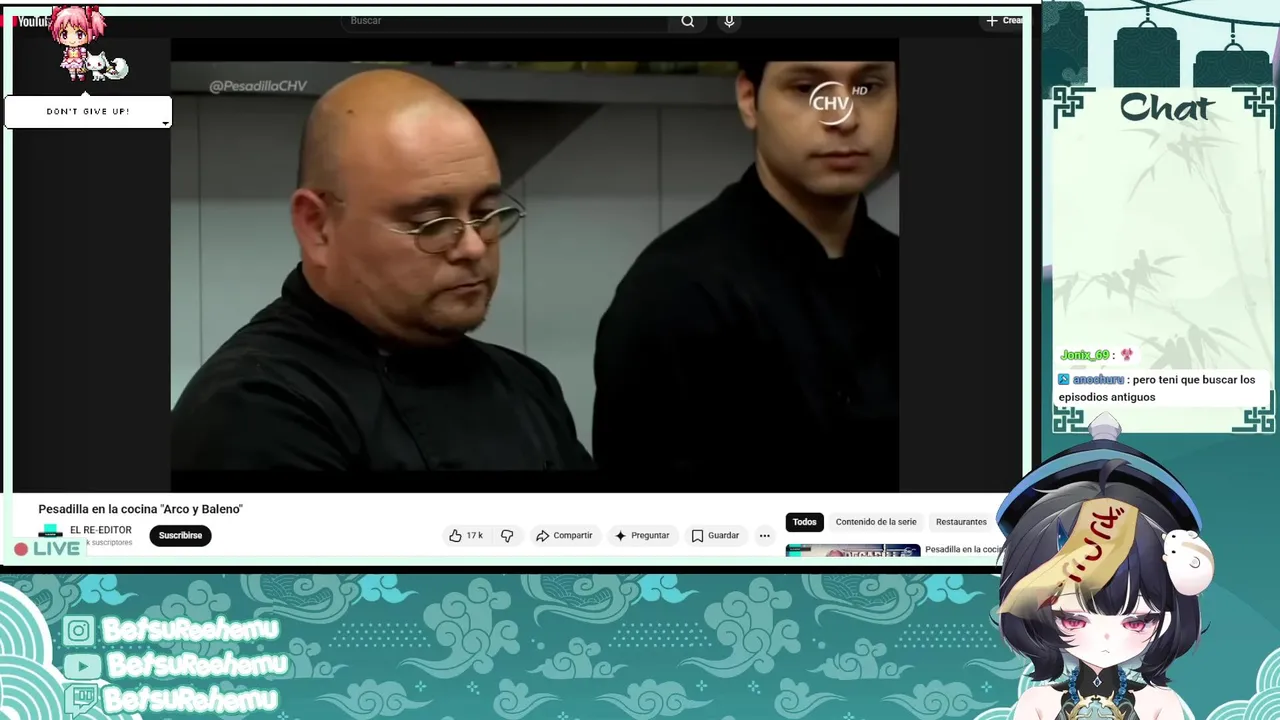The width and height of the screenshot is (1280, 720).
Task: Click the recommended video title Pesadilla en la cocina
Action: click(x=963, y=549)
